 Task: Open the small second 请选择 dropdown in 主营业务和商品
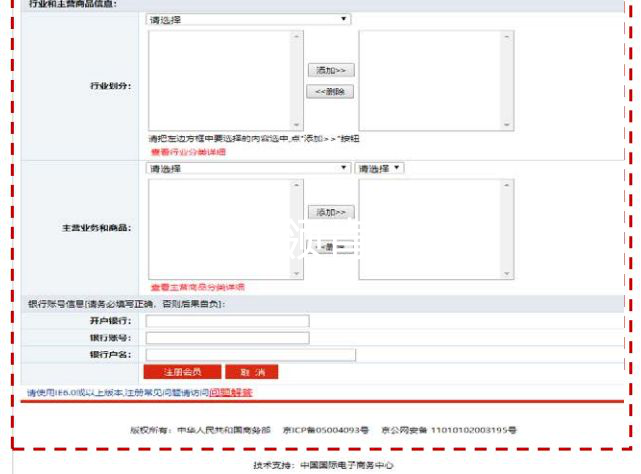coord(380,168)
